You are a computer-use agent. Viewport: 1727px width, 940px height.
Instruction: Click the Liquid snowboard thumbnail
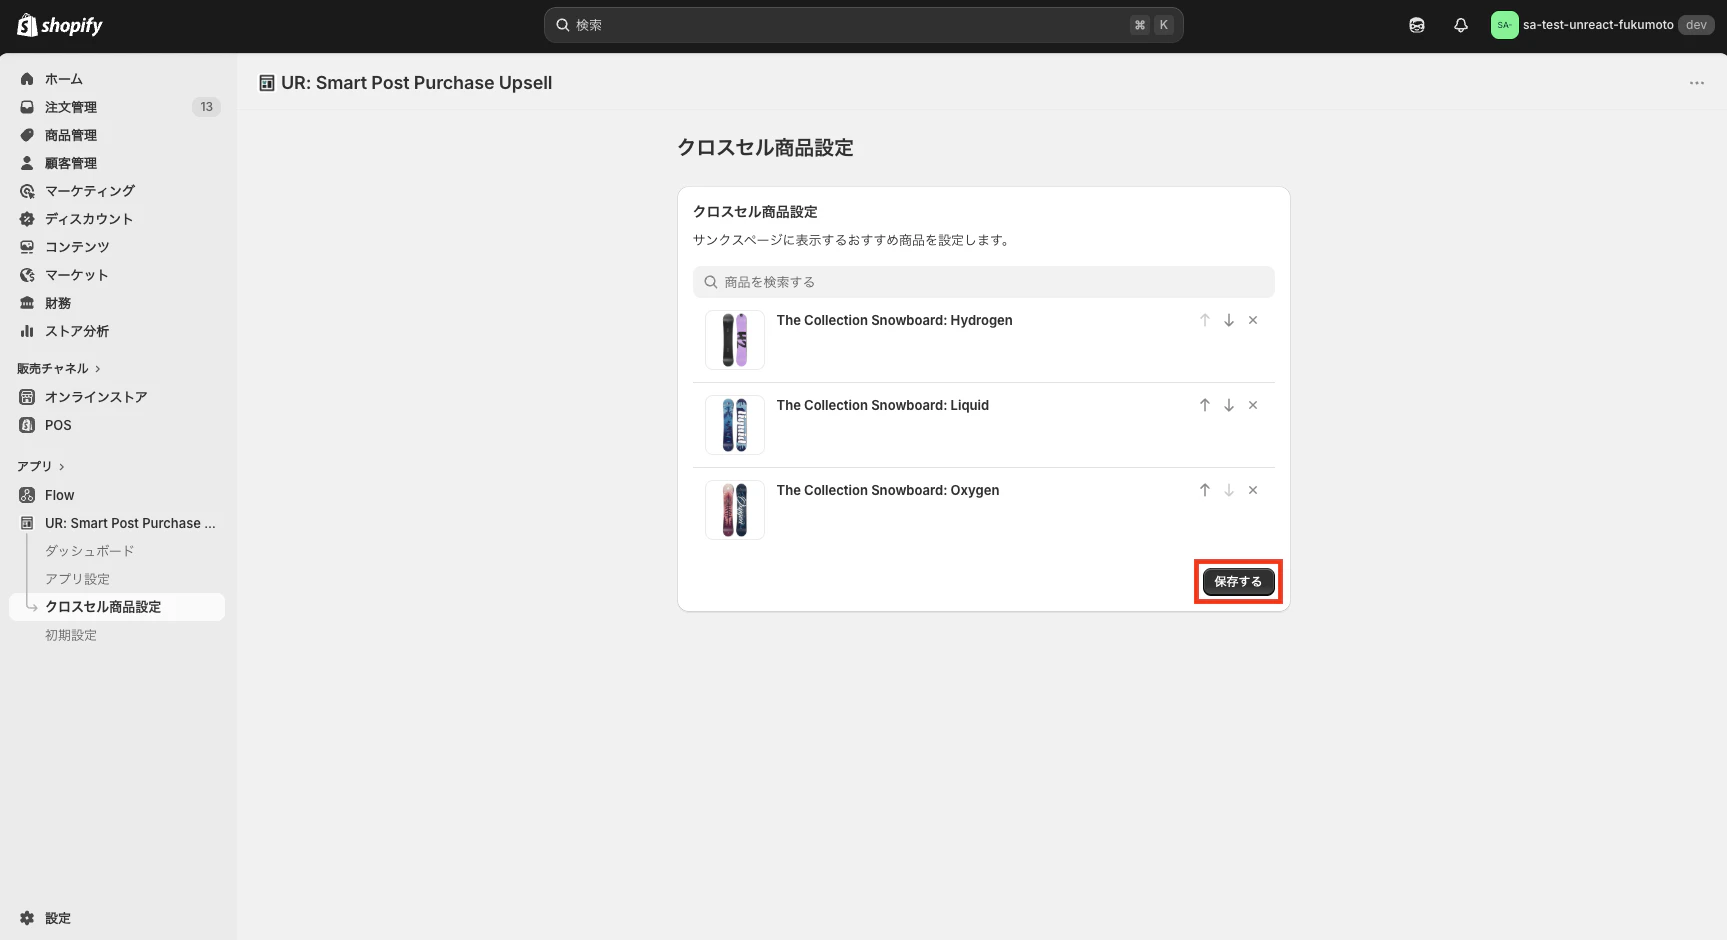tap(735, 425)
